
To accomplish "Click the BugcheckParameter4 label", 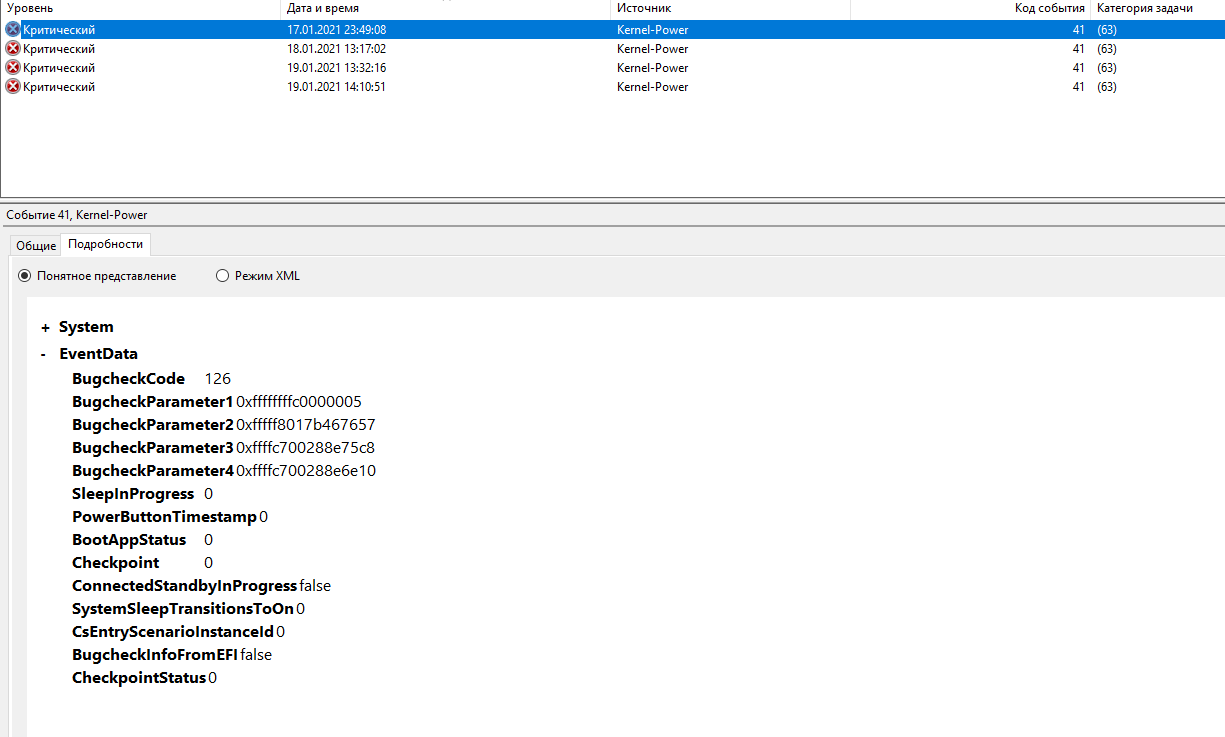I will pos(152,471).
